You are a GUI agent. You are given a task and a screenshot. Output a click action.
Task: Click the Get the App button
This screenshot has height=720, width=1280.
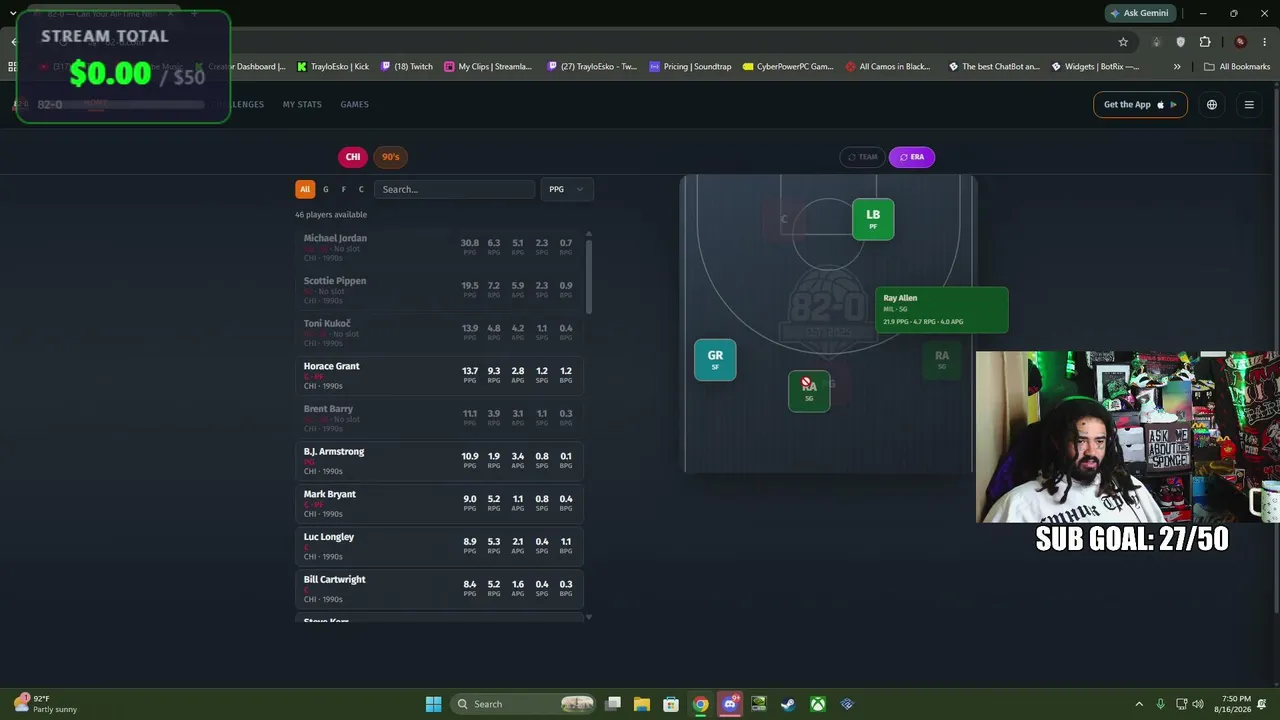(x=1140, y=105)
